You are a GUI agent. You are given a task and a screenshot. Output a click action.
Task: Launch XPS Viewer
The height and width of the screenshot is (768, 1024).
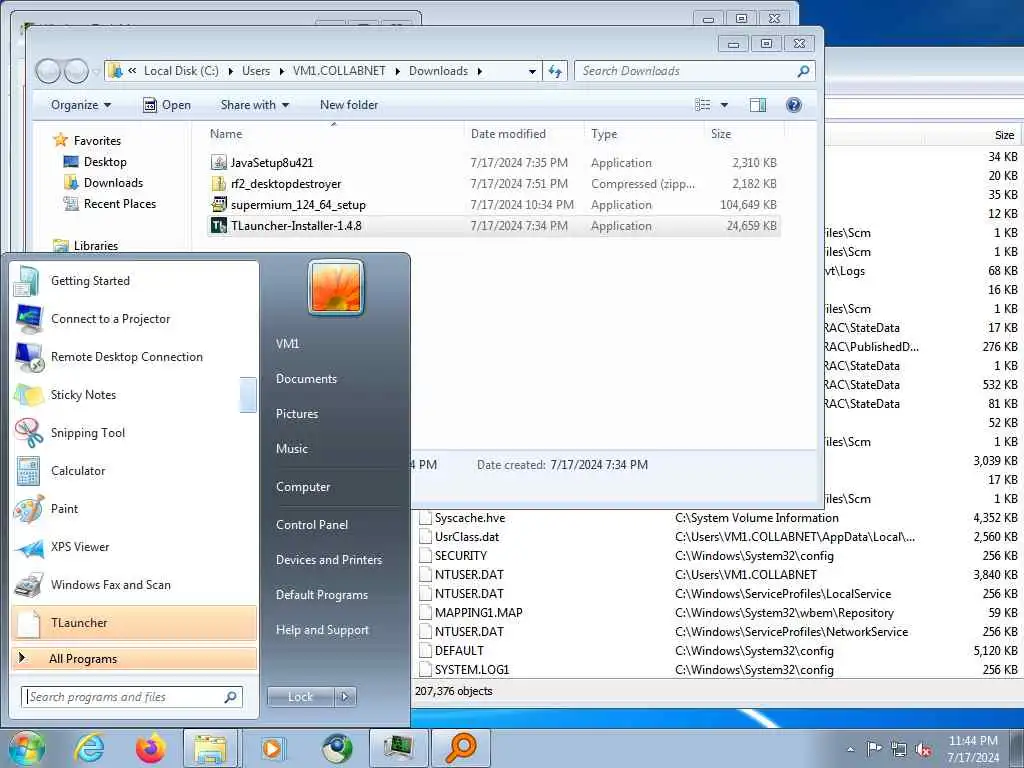click(x=135, y=547)
